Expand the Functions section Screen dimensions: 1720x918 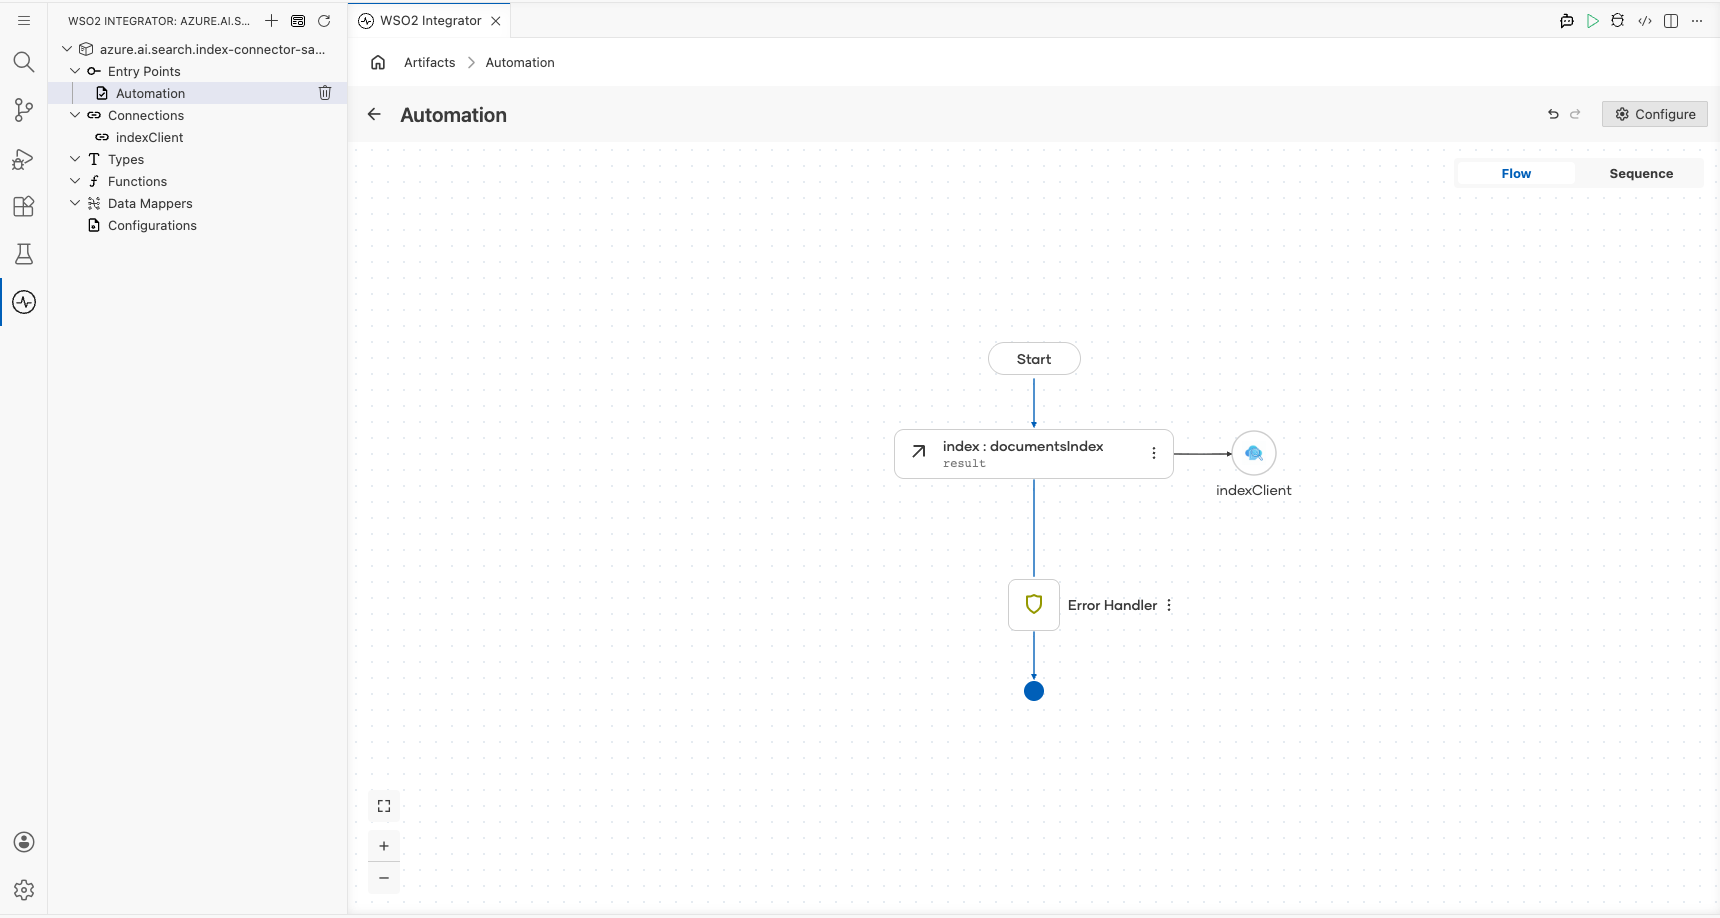tap(75, 181)
